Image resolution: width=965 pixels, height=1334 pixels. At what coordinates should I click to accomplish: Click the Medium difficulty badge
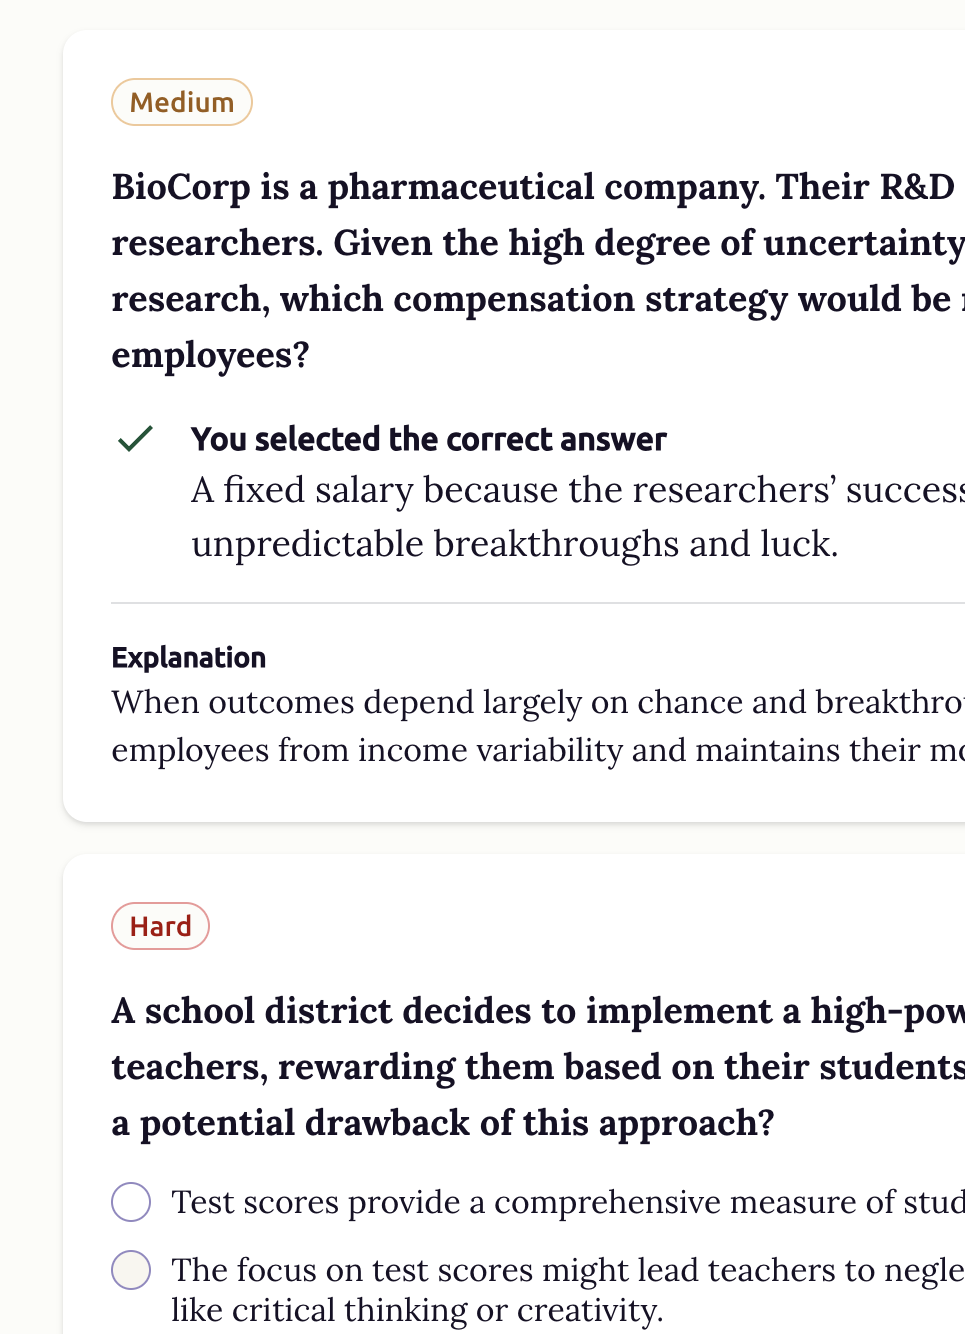[181, 102]
